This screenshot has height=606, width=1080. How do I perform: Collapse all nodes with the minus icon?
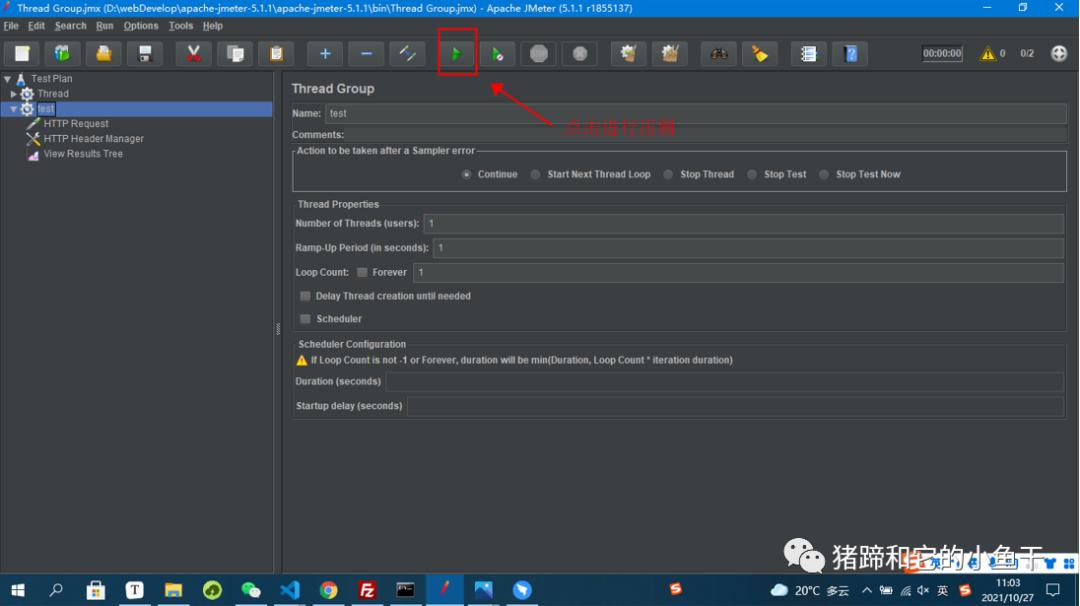tap(366, 53)
